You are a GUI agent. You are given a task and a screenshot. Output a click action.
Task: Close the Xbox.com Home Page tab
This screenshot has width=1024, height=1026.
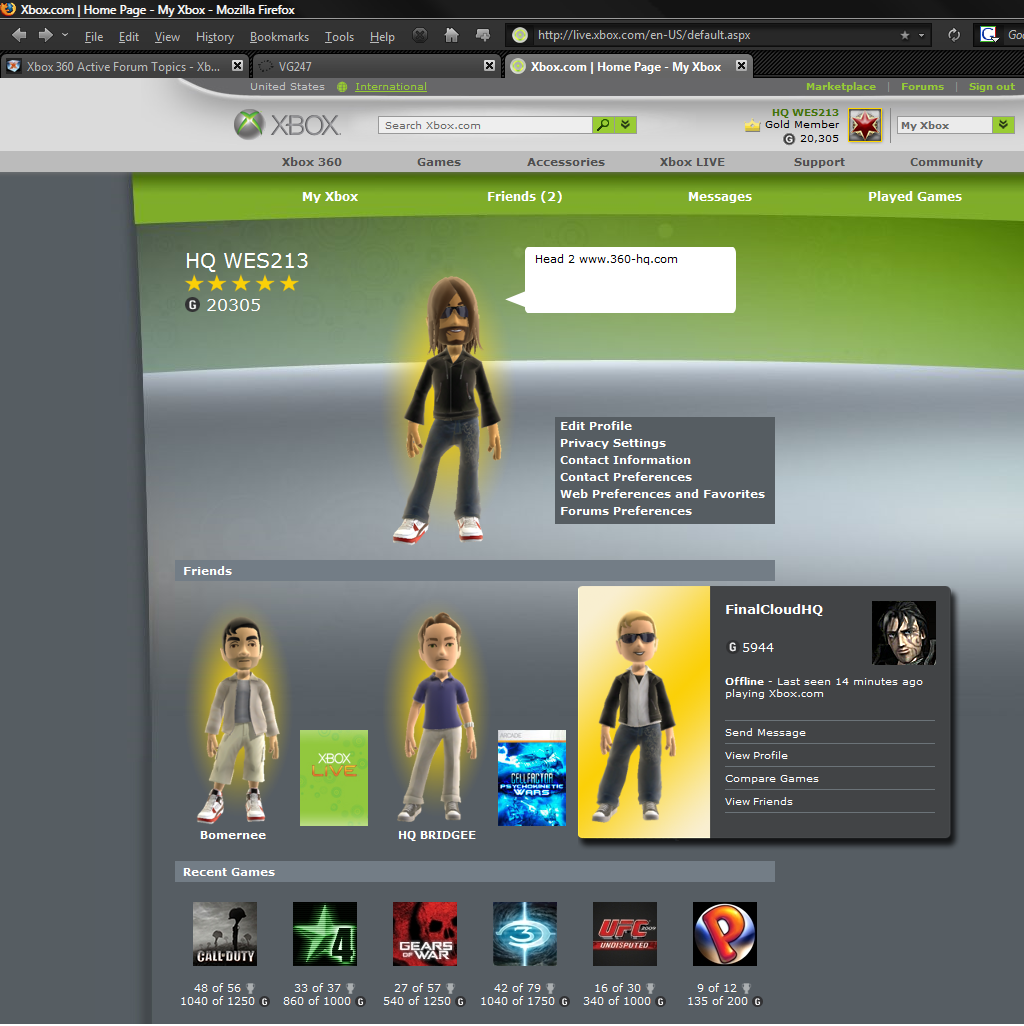click(x=741, y=65)
